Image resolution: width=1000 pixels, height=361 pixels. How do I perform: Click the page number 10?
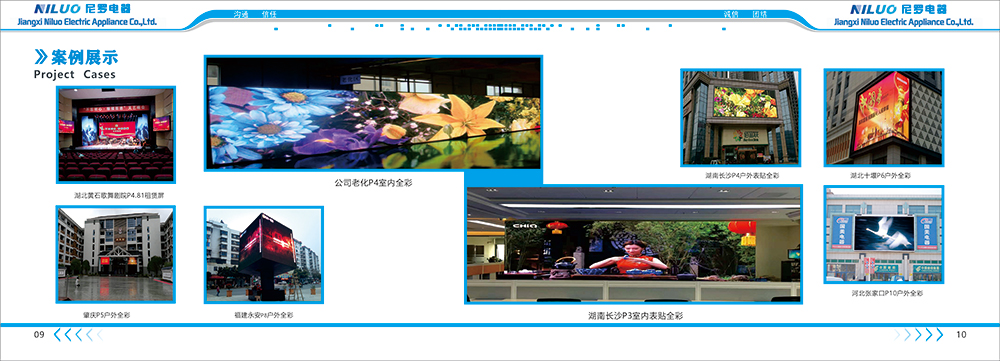click(x=962, y=335)
